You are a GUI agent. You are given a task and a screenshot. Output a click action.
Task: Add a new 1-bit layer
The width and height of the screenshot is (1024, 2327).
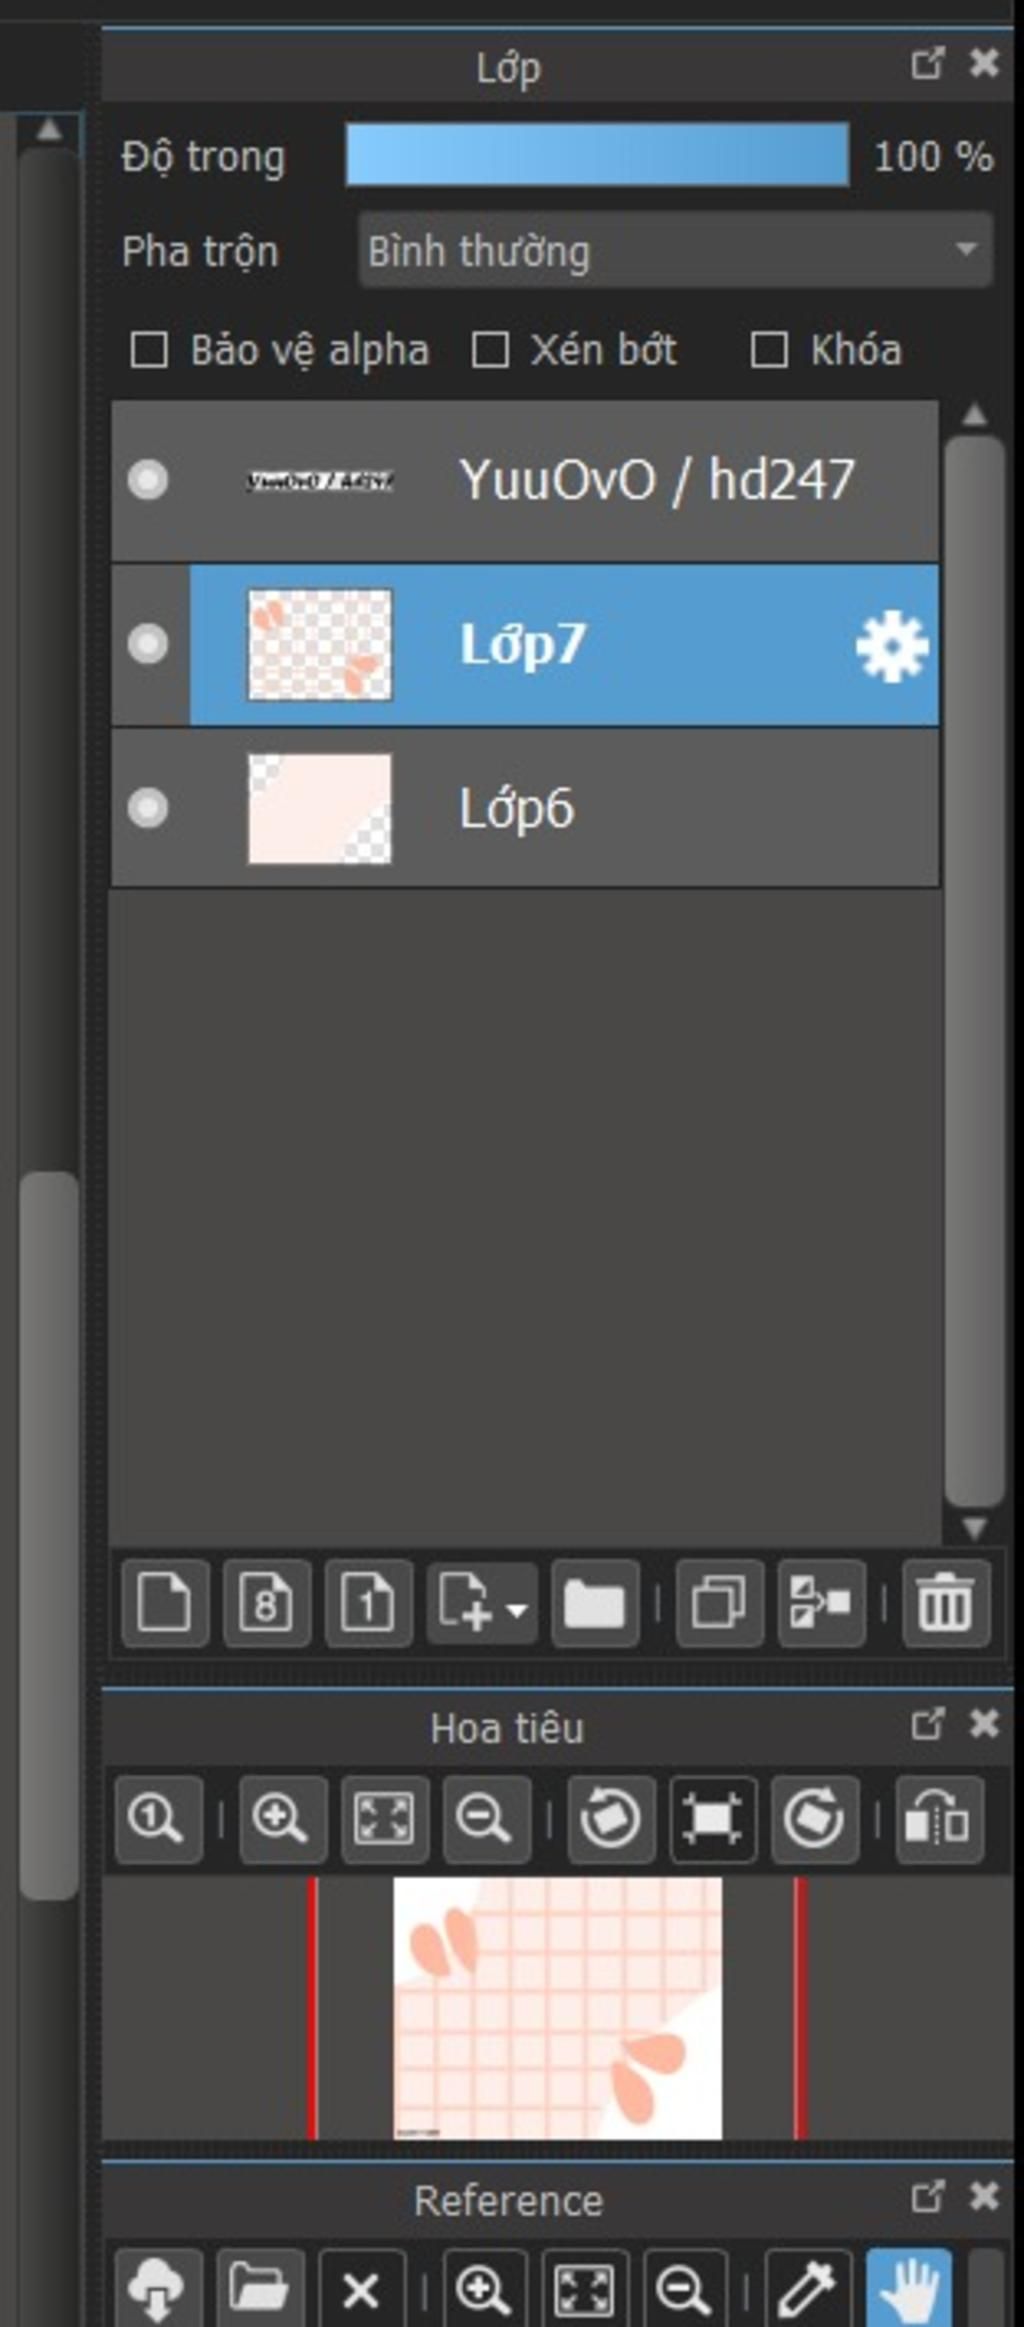[x=368, y=1602]
